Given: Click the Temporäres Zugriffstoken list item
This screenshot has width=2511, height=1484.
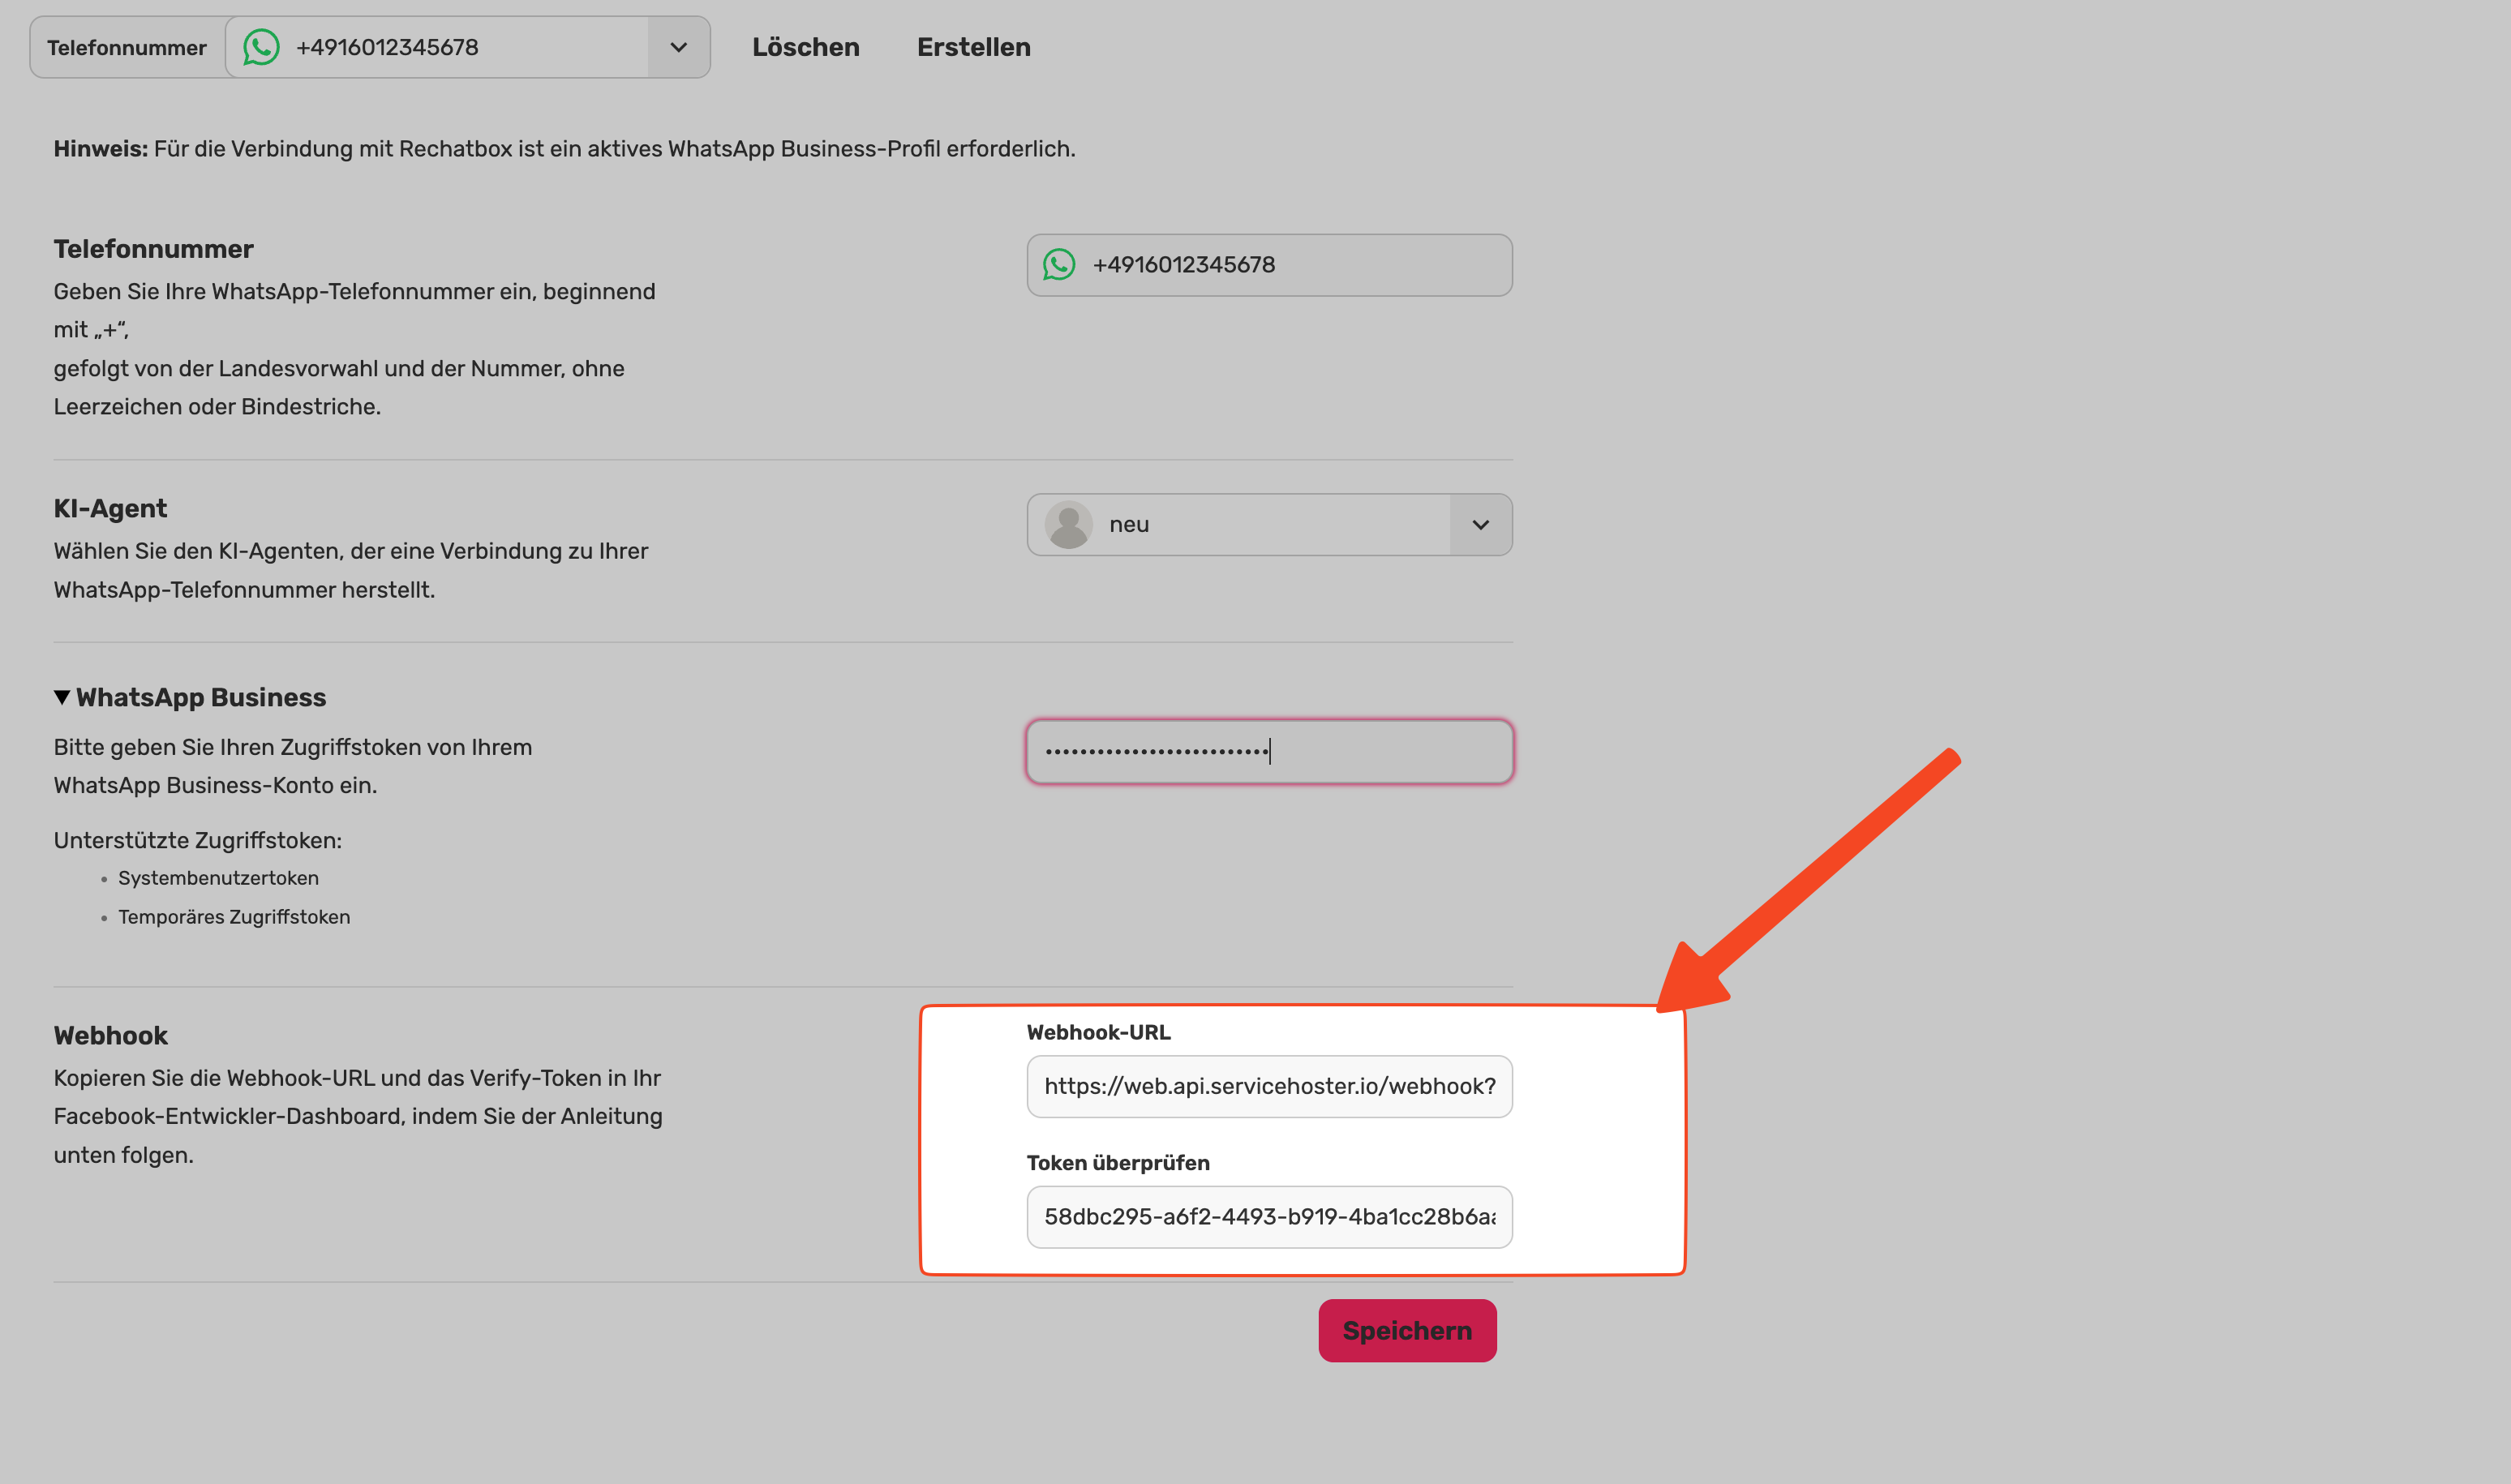Looking at the screenshot, I should [x=234, y=917].
